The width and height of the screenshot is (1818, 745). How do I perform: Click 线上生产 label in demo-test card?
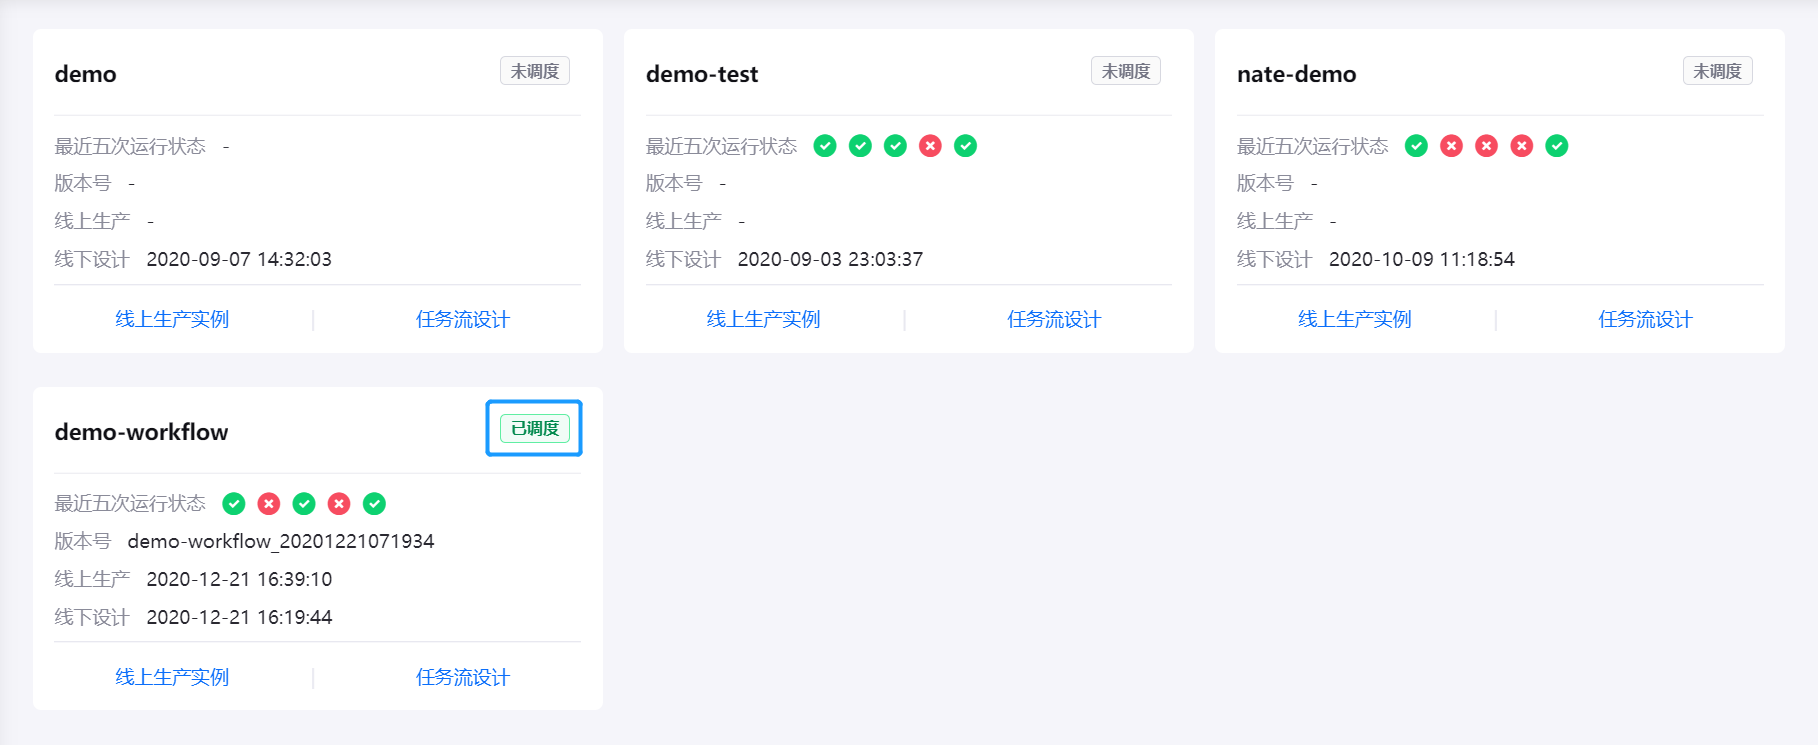click(683, 221)
